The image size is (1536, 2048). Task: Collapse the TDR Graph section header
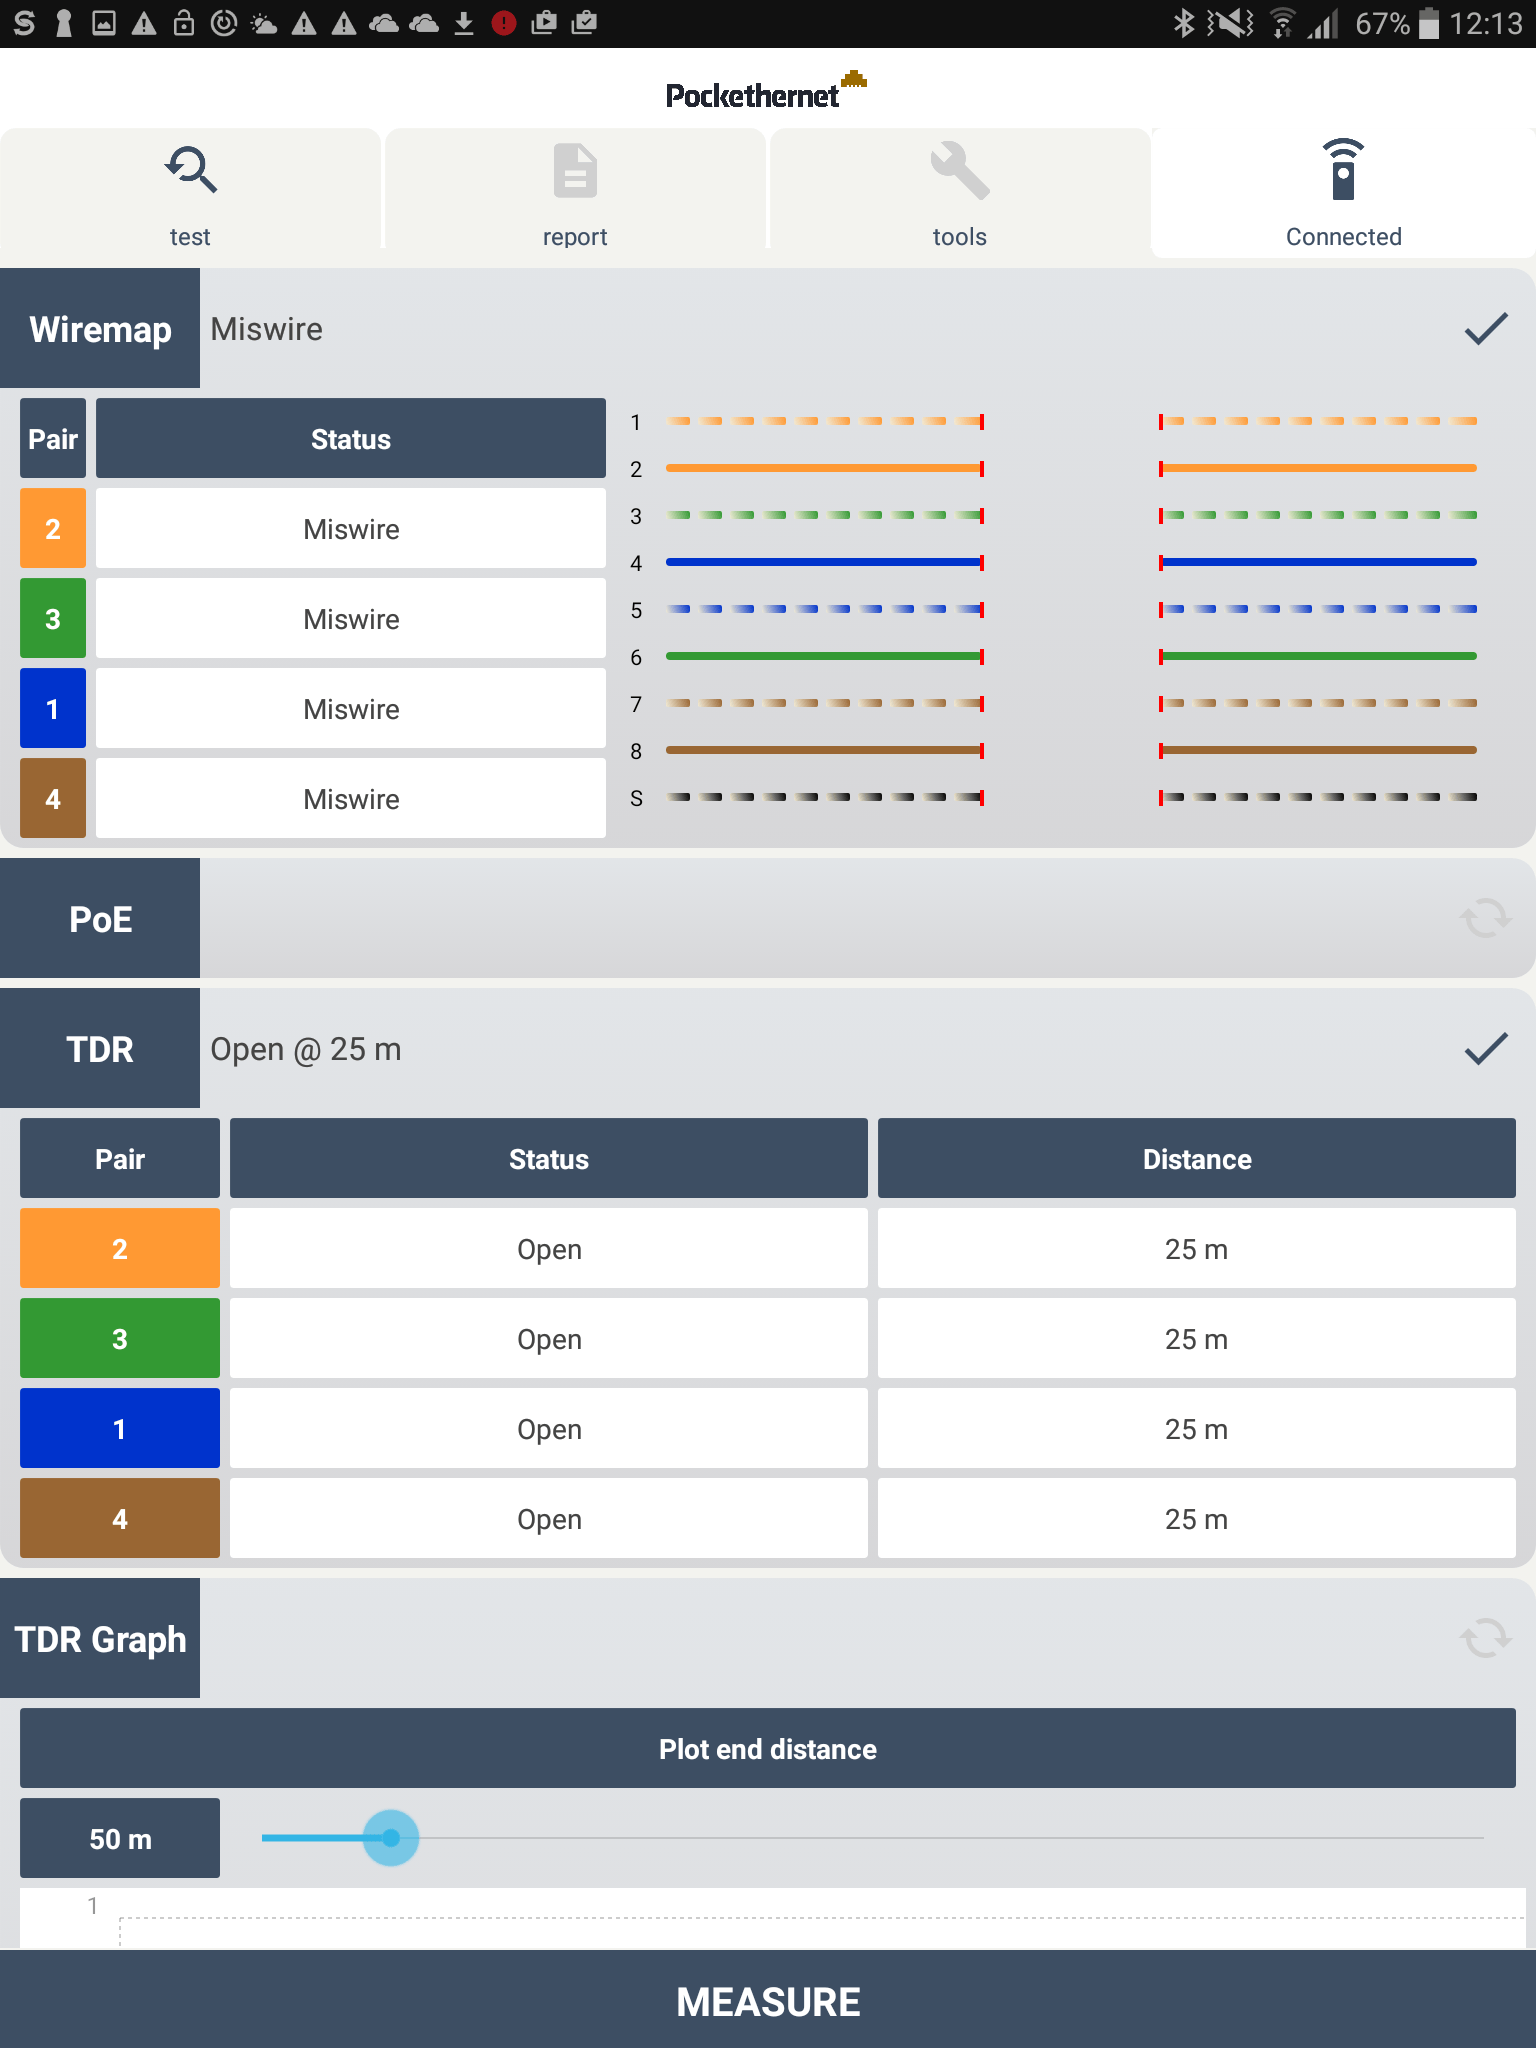point(100,1638)
